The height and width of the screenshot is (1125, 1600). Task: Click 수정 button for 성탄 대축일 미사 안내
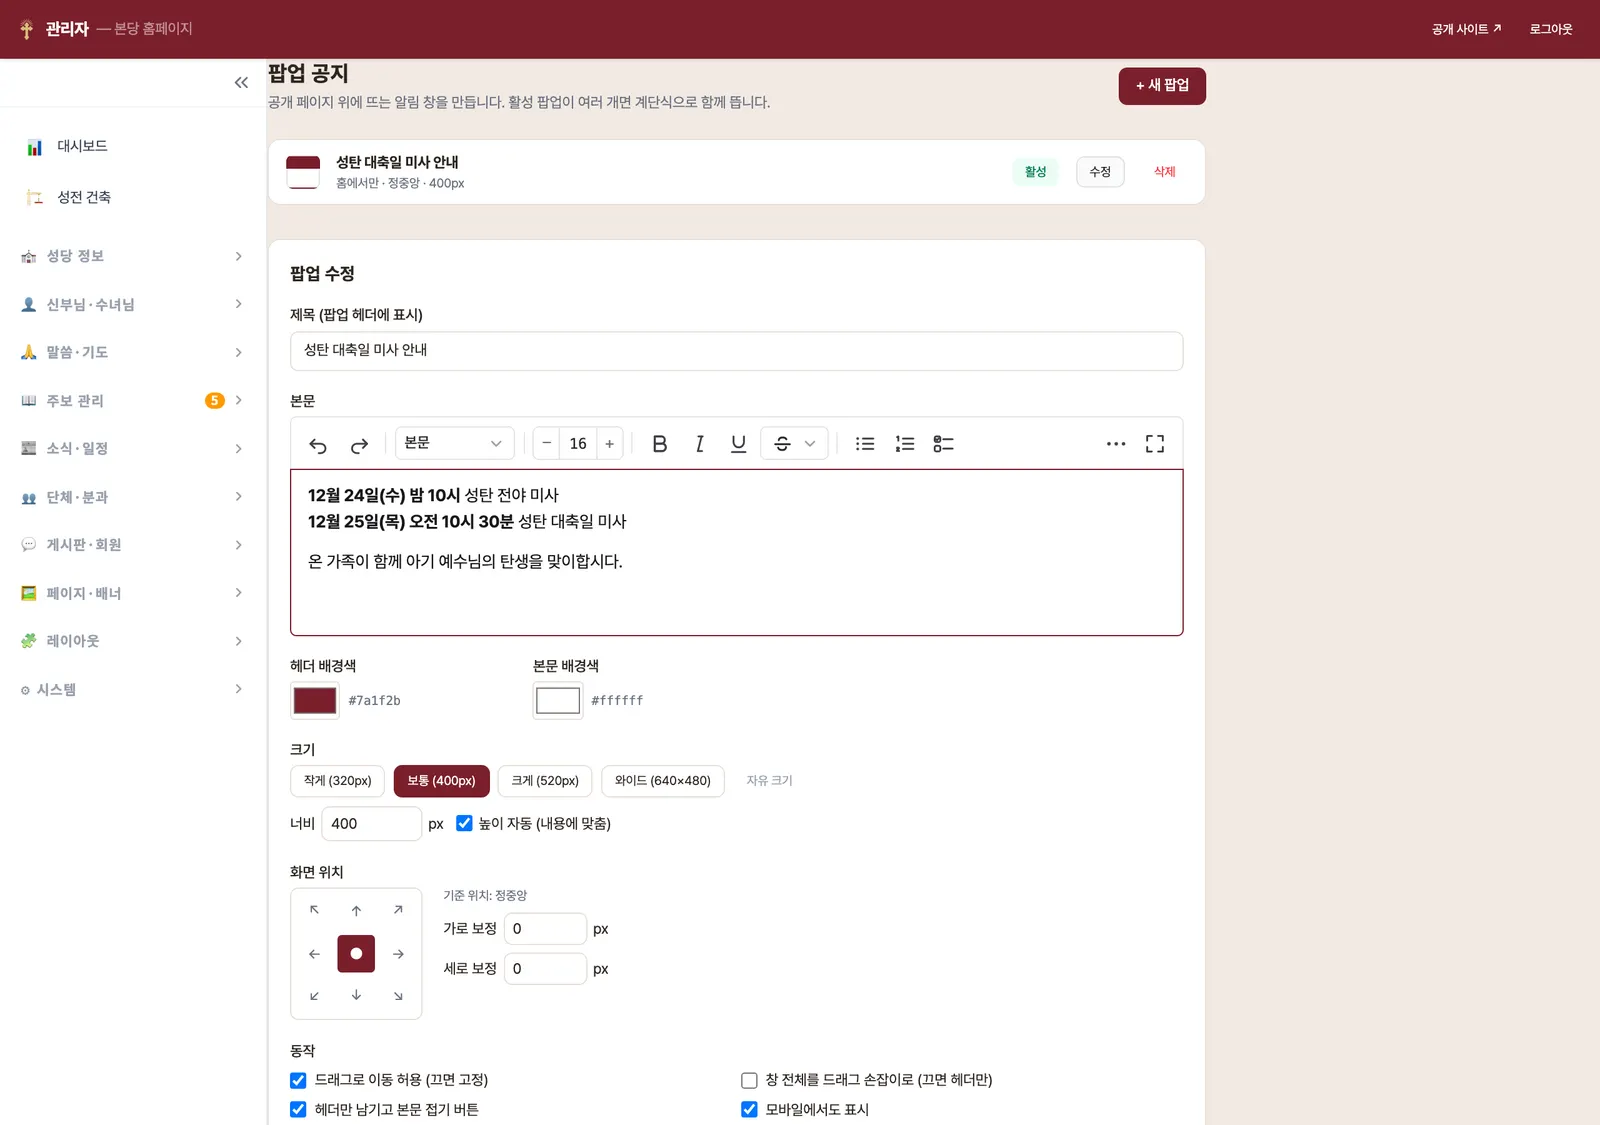point(1100,172)
